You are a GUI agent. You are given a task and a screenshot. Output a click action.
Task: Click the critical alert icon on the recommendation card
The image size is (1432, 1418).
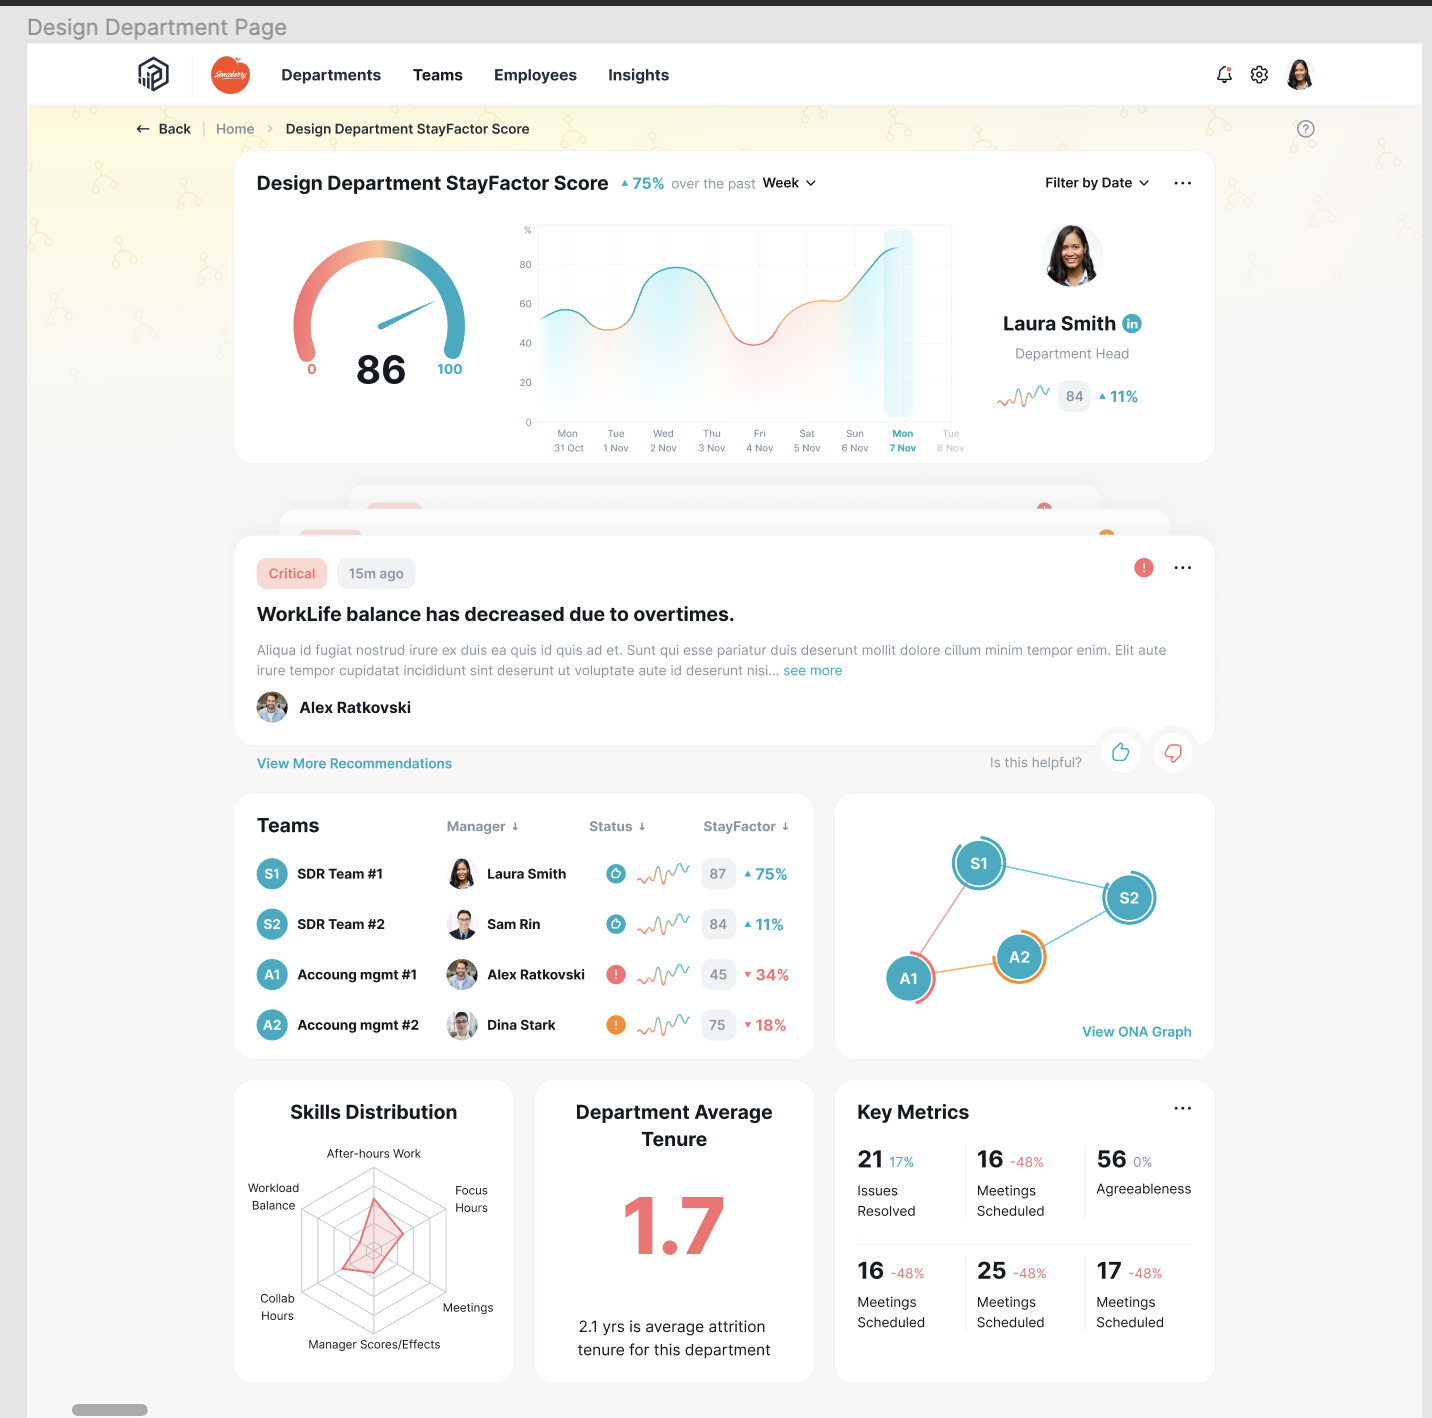[x=1144, y=567]
